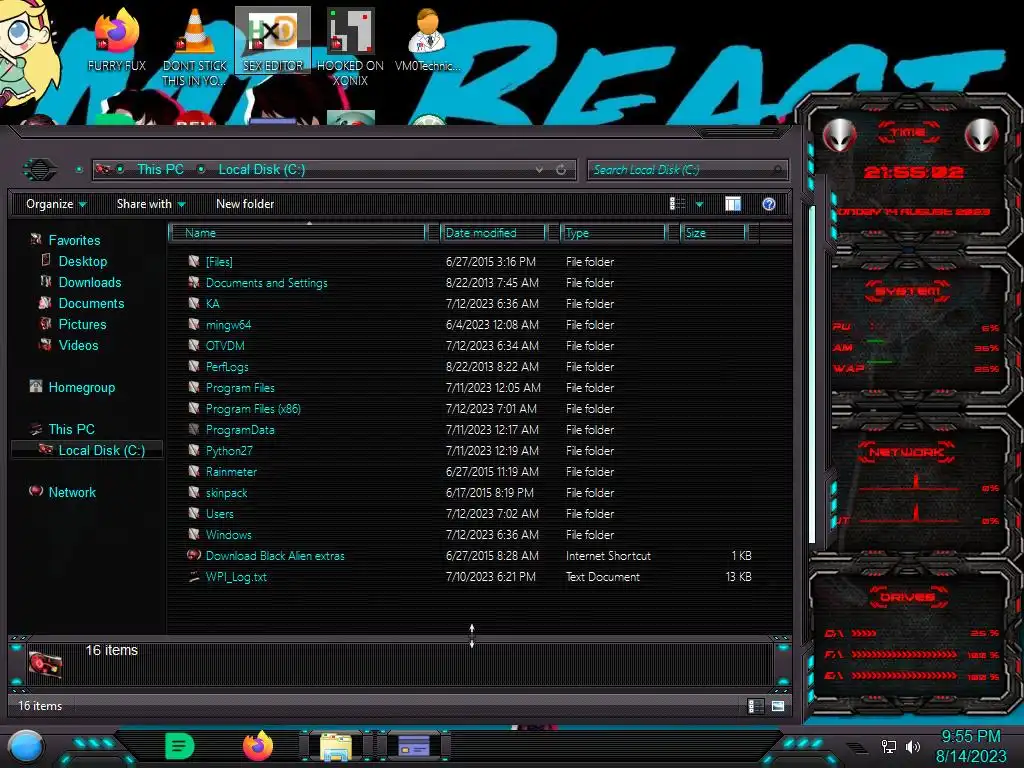The image size is (1024, 768).
Task: Click the File Explorer taskbar button
Action: (336, 746)
